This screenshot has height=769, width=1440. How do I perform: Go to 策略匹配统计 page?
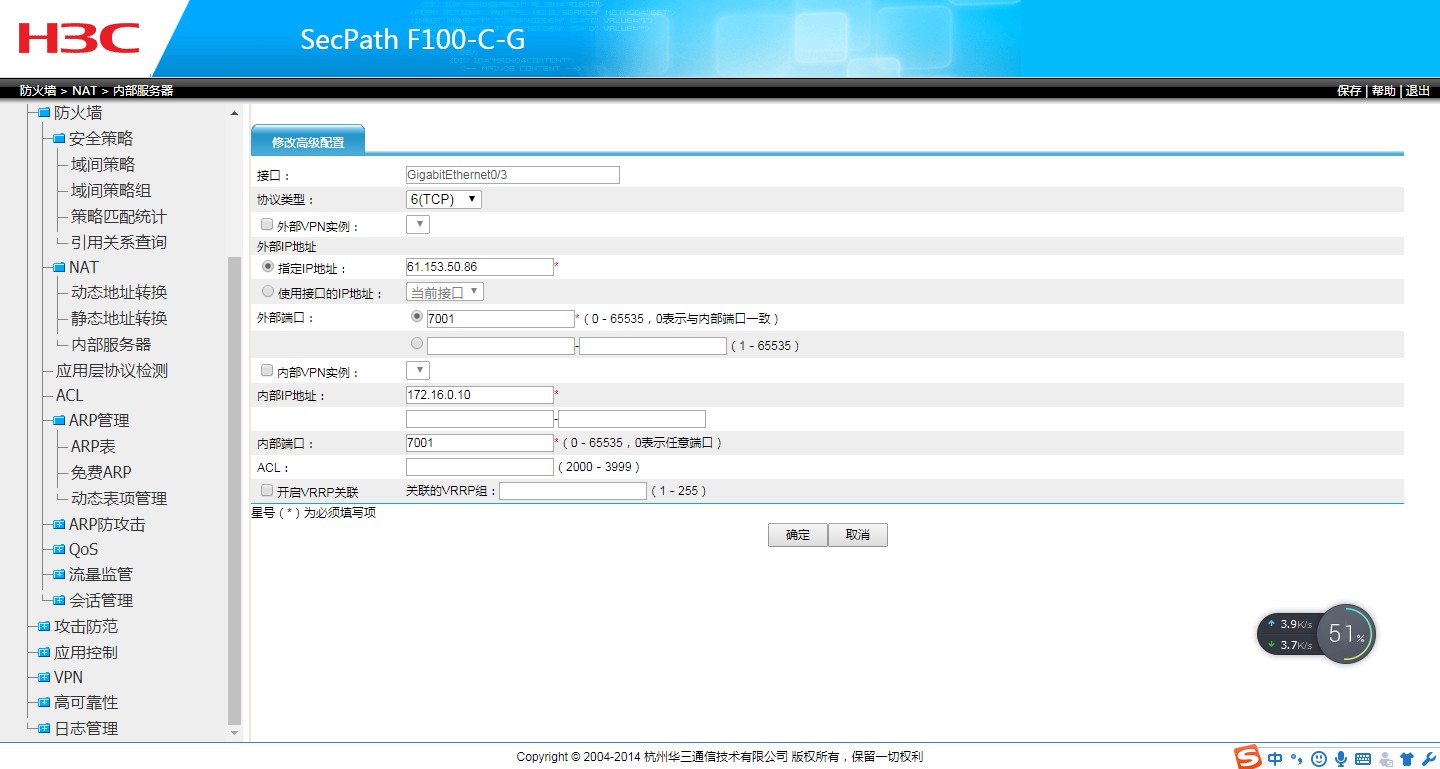pos(119,217)
